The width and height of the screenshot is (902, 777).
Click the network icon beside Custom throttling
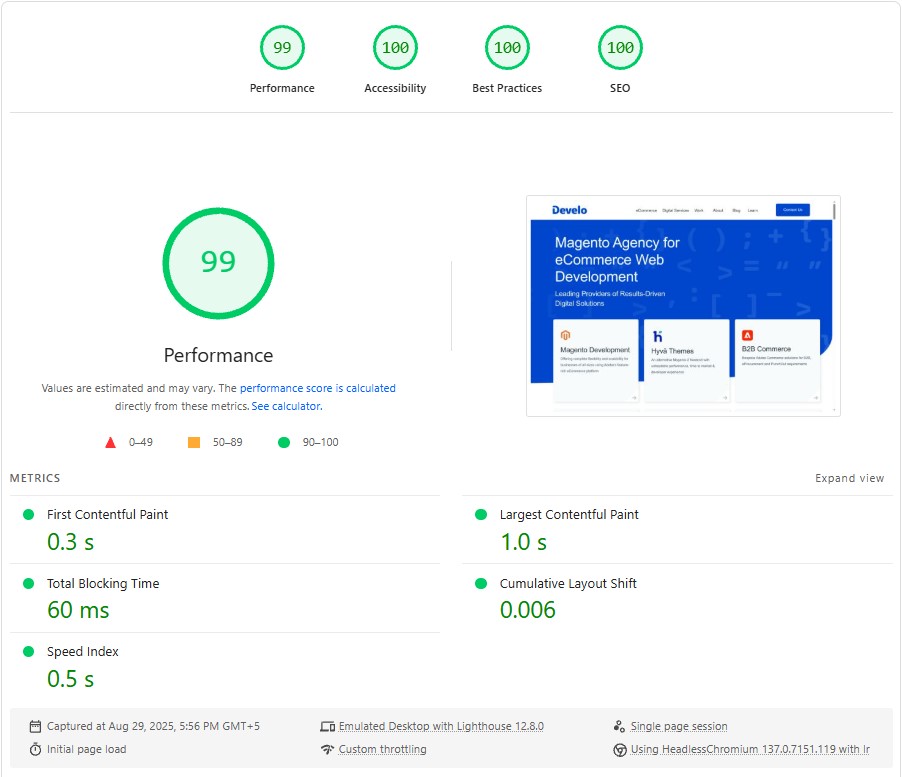click(327, 749)
